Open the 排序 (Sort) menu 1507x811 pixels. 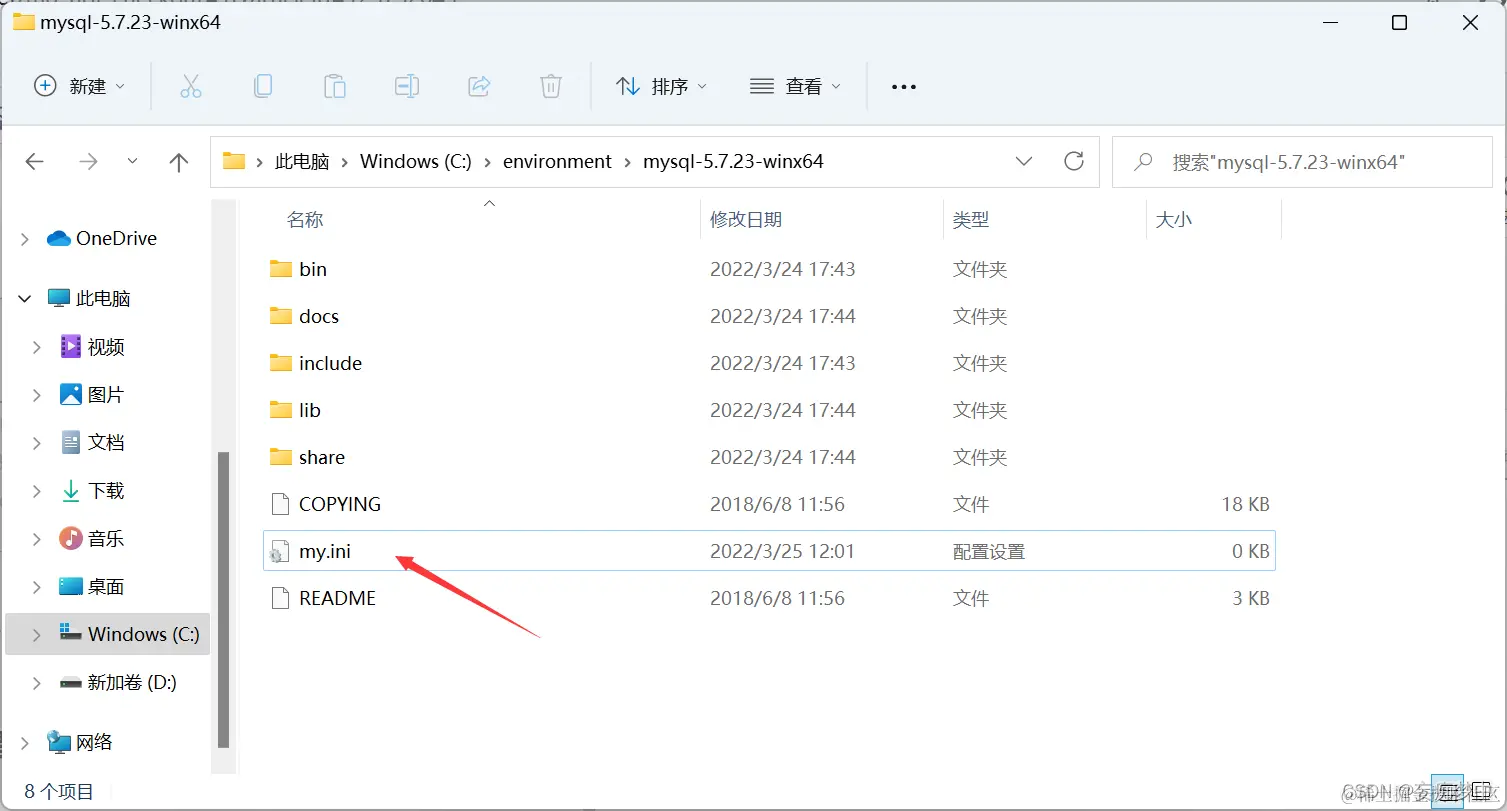[661, 86]
